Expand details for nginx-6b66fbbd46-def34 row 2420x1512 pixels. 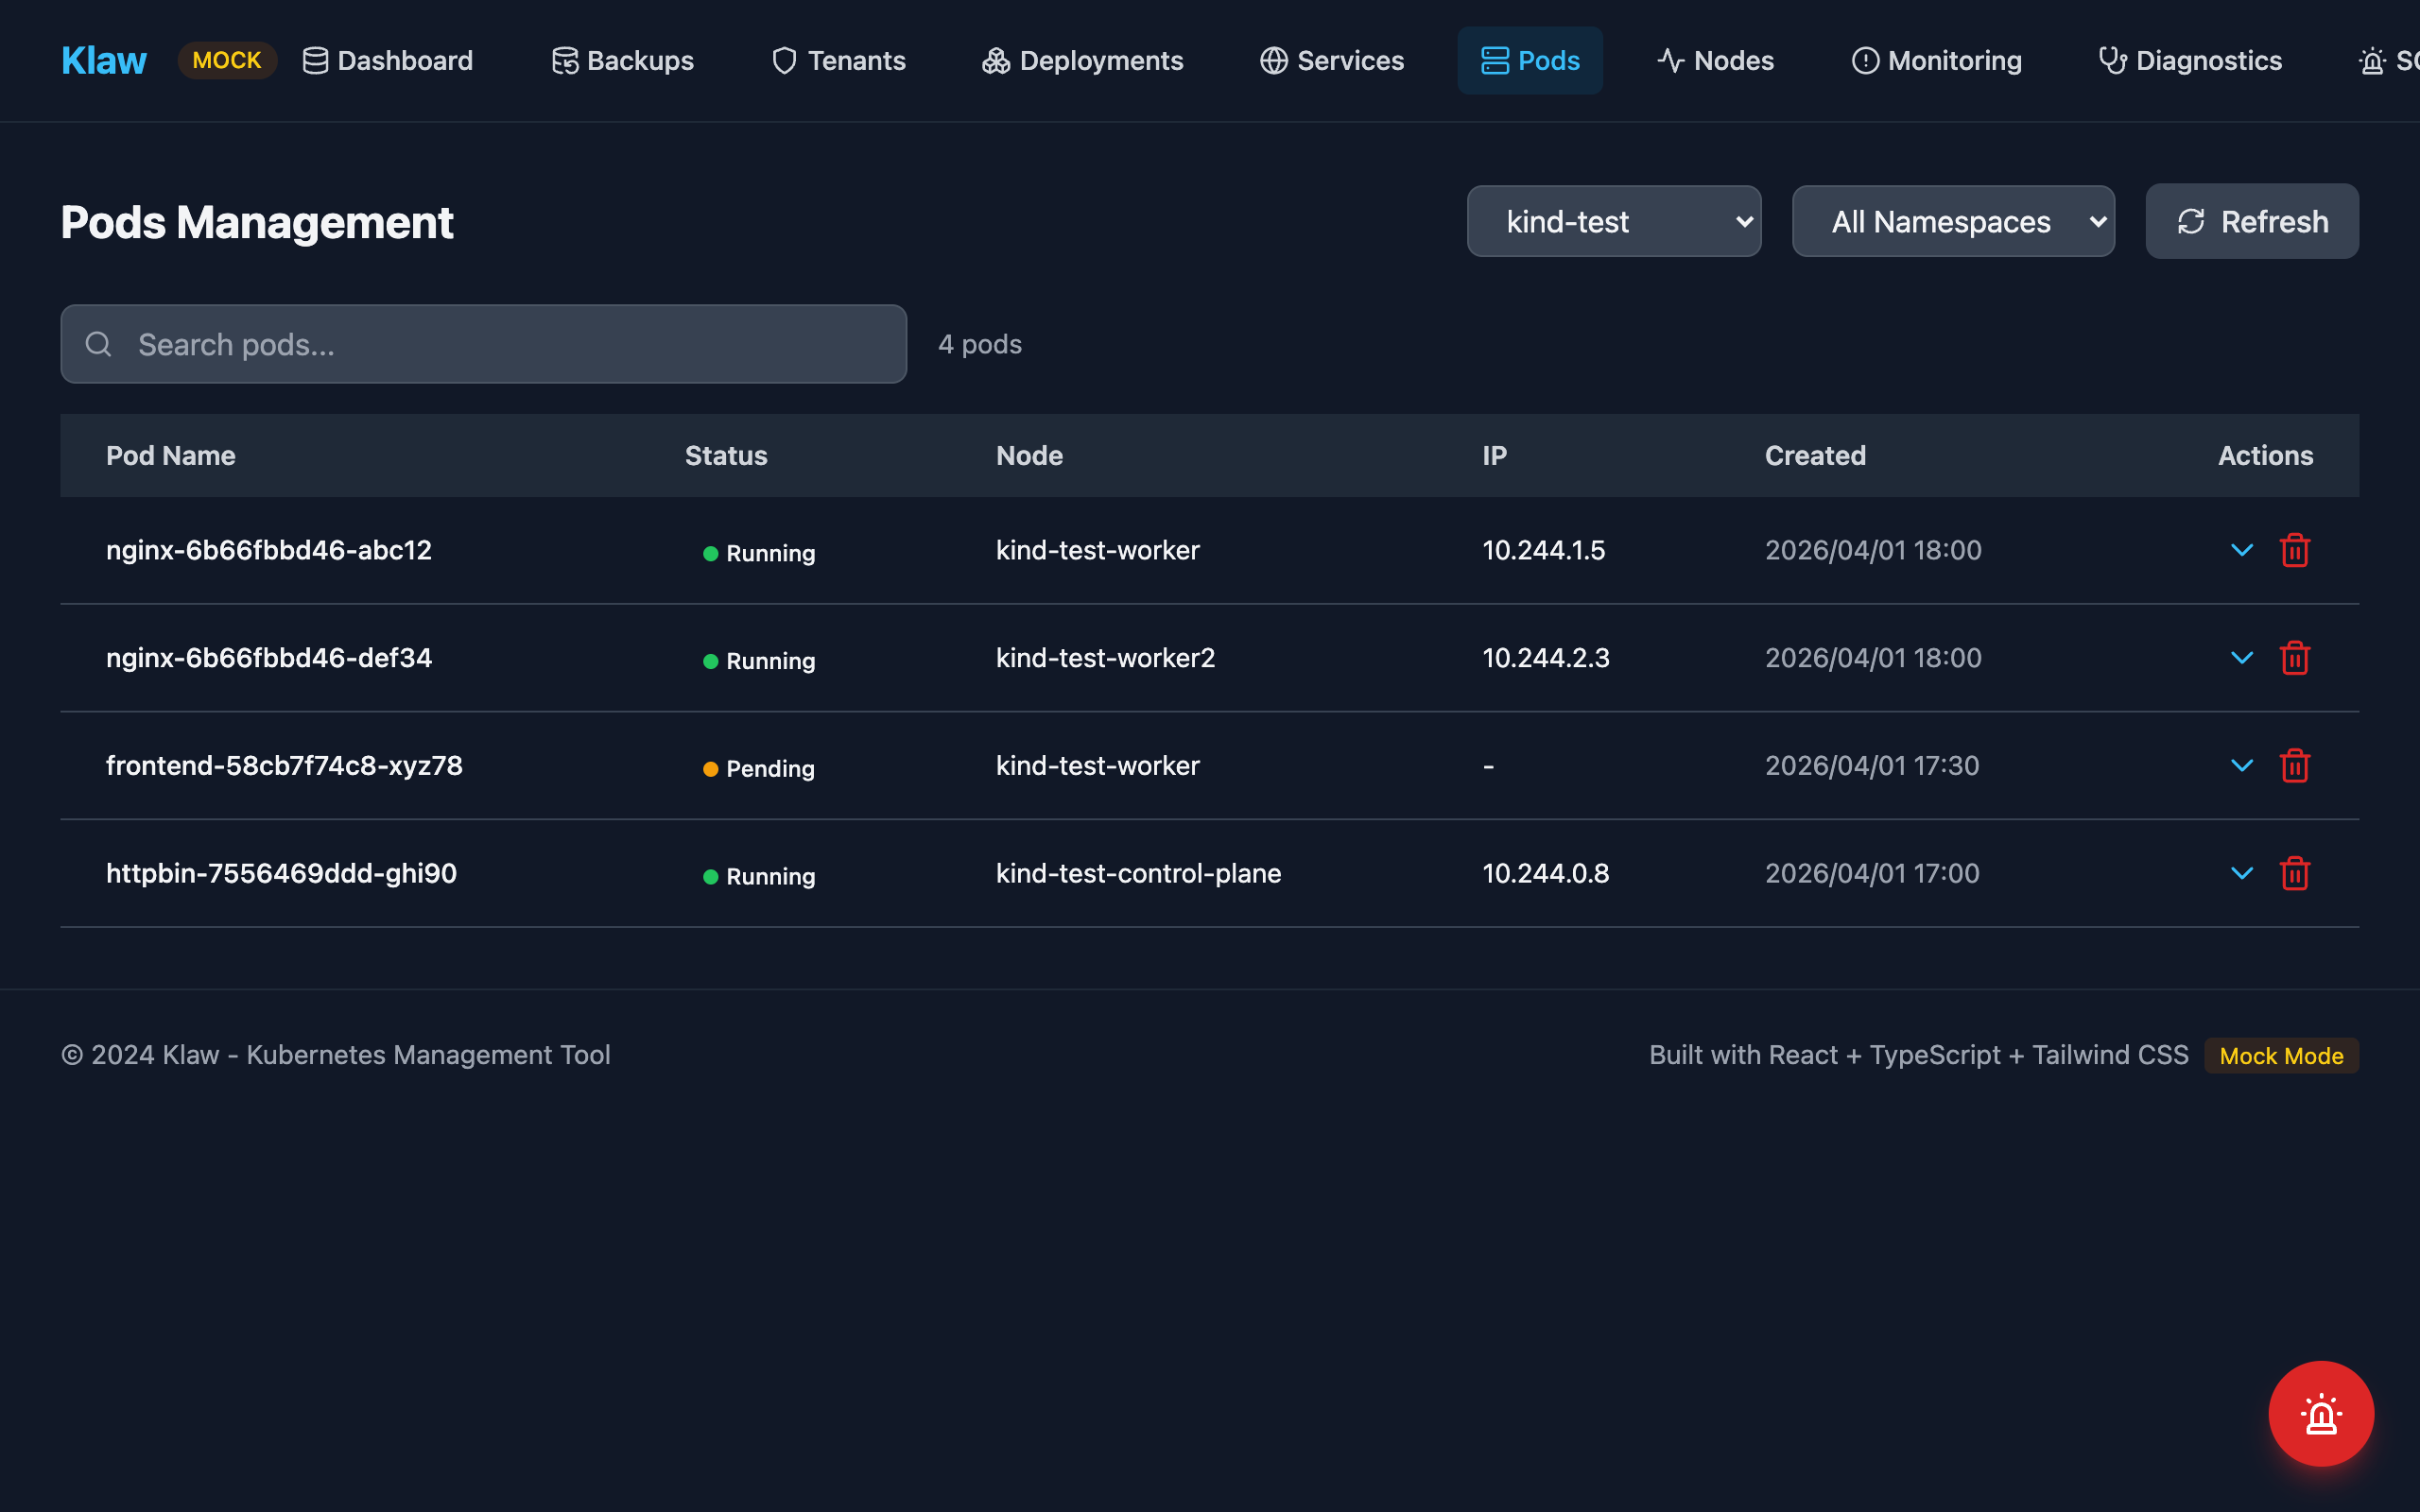coord(2242,658)
